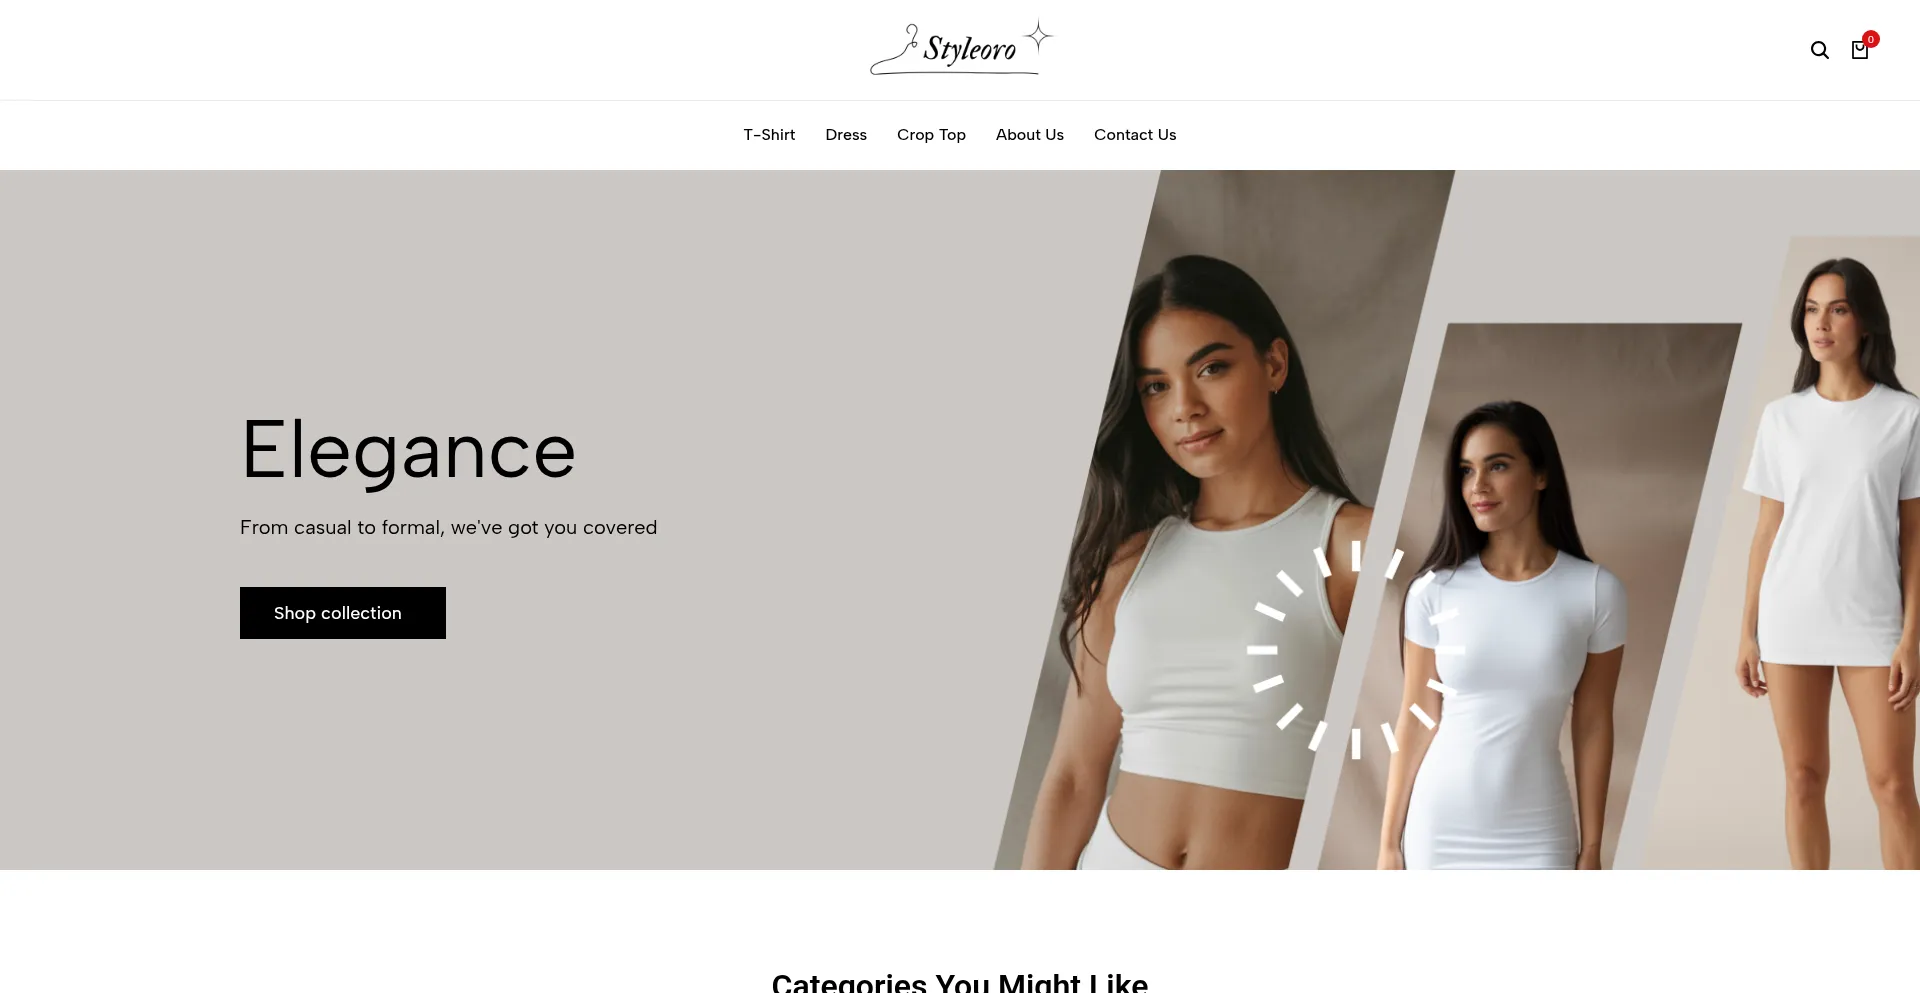Click the Categories You Might Like heading
Image resolution: width=1920 pixels, height=993 pixels.
click(x=960, y=982)
